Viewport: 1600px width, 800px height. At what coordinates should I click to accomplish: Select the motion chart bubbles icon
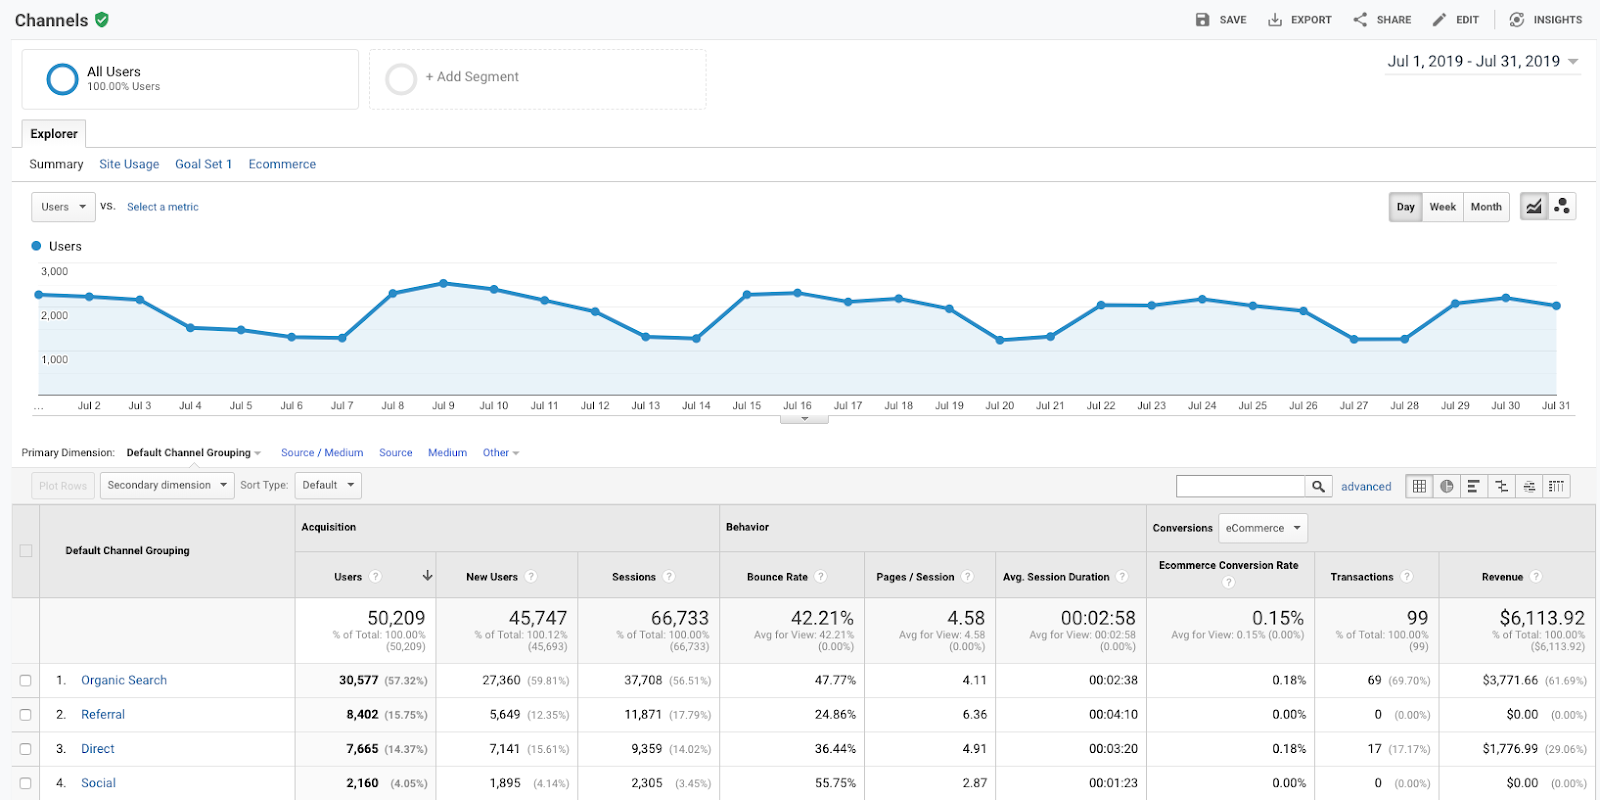[x=1562, y=207]
